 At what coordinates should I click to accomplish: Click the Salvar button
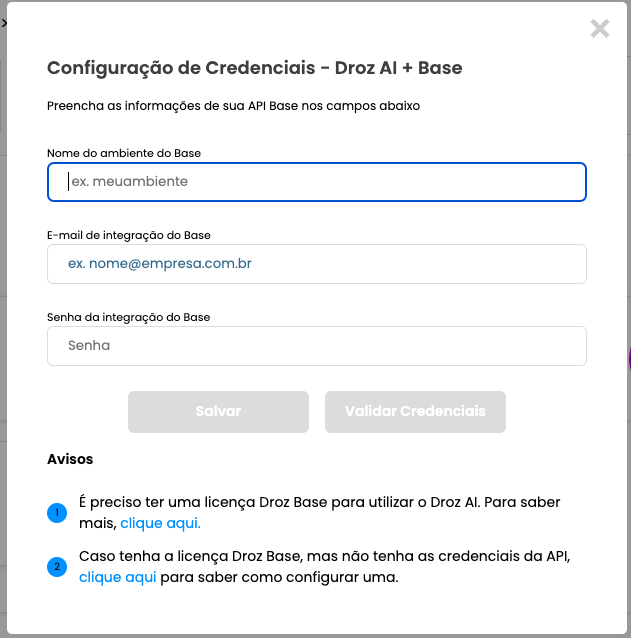[x=218, y=412]
